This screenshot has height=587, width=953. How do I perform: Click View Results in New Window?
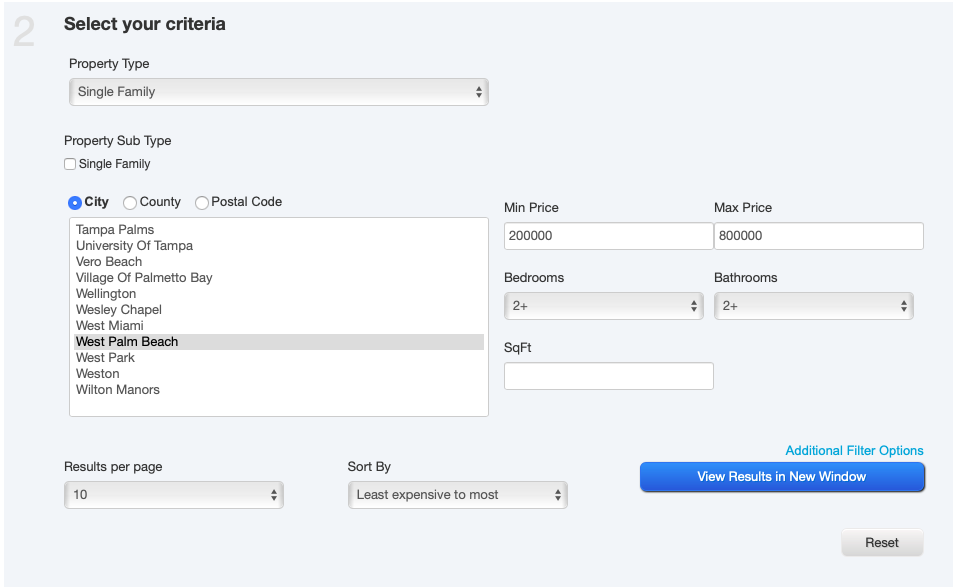tap(782, 477)
